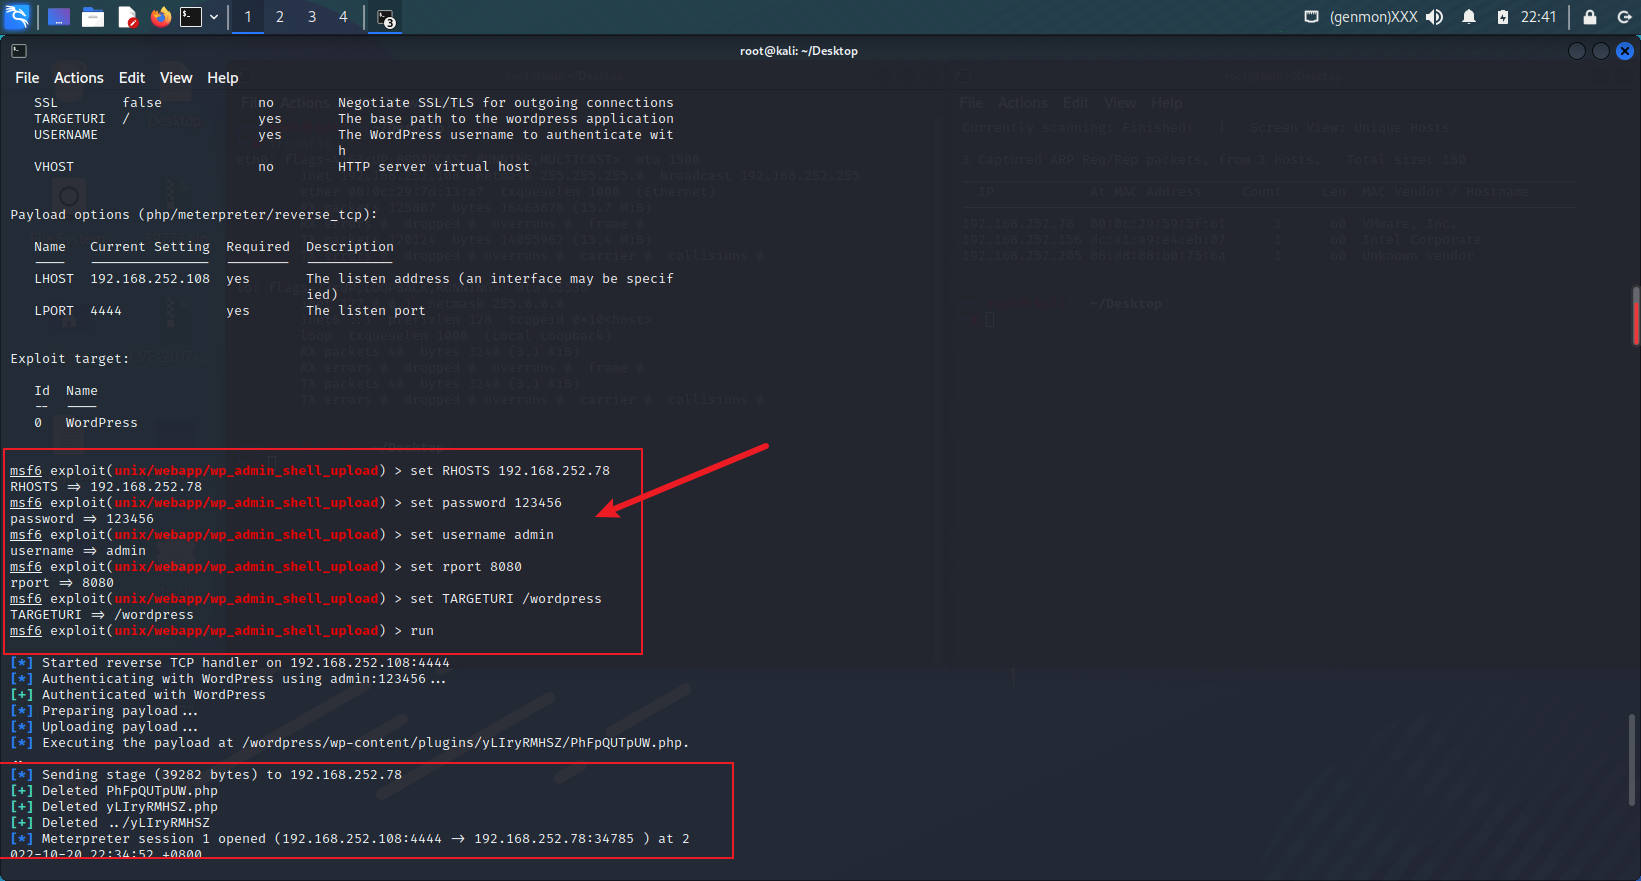Screen dimensions: 1641x881
Task: Click the 'Authenticated with WordPress' line
Action: (x=138, y=695)
